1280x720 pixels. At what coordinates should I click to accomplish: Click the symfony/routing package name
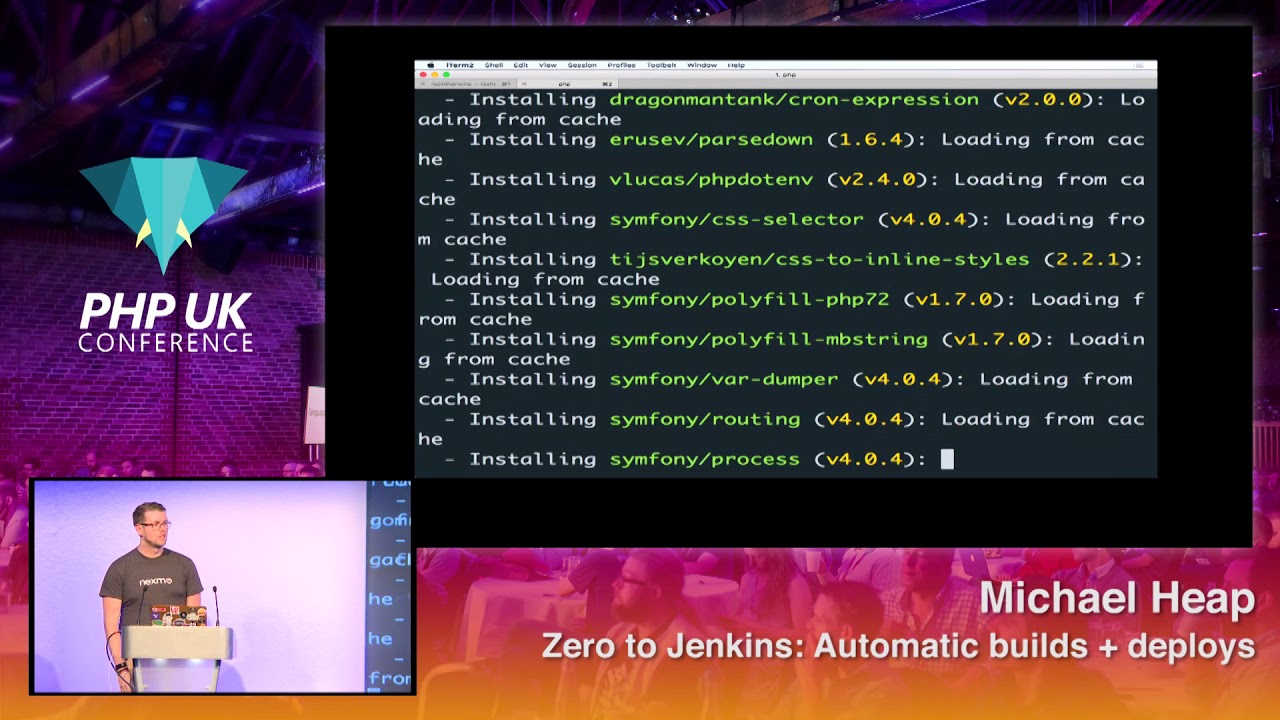point(705,419)
